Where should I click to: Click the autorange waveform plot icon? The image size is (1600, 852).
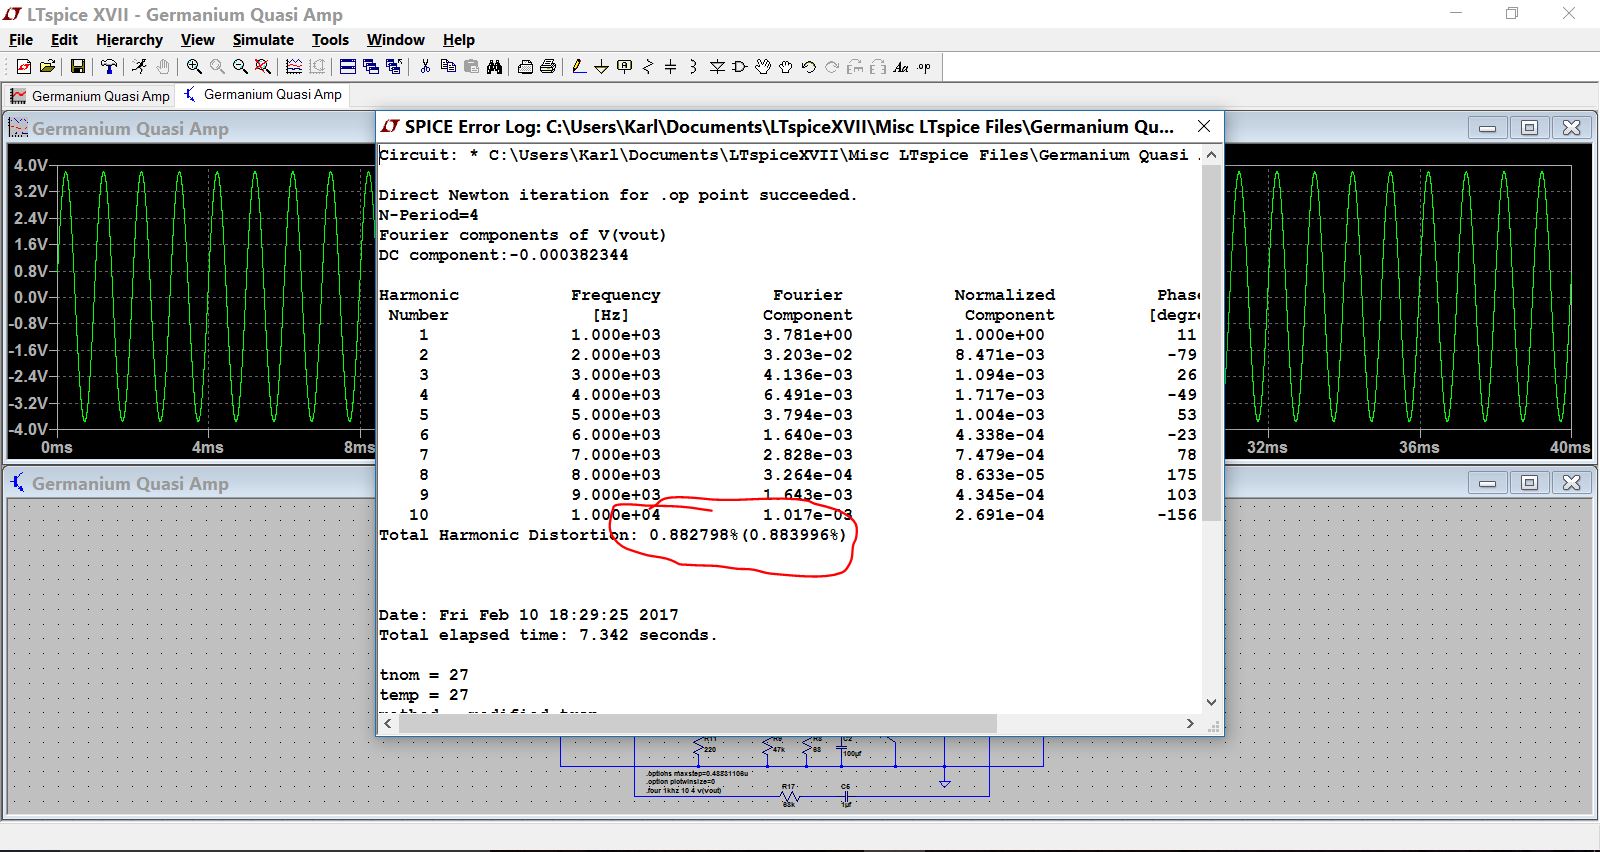point(294,67)
